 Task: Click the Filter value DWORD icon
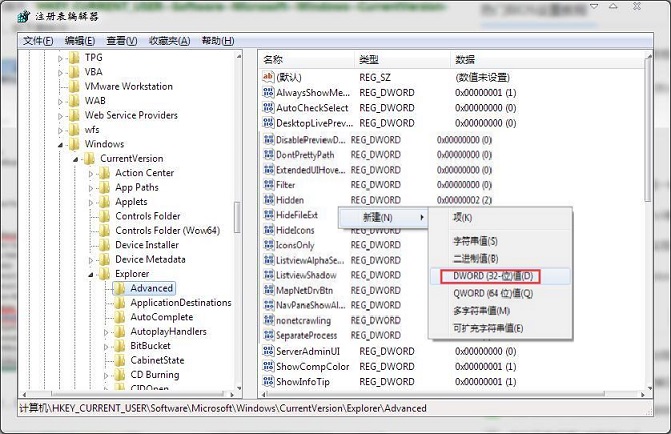[x=269, y=185]
